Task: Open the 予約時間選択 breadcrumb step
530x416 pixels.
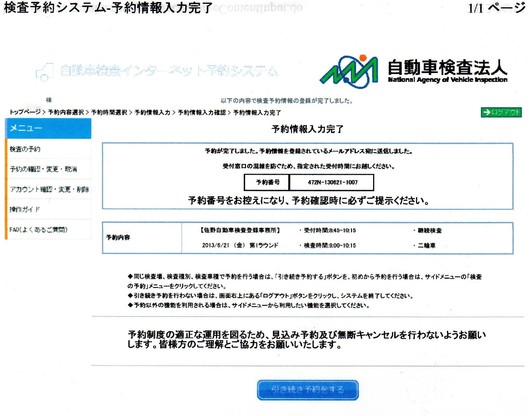Action: (x=109, y=112)
